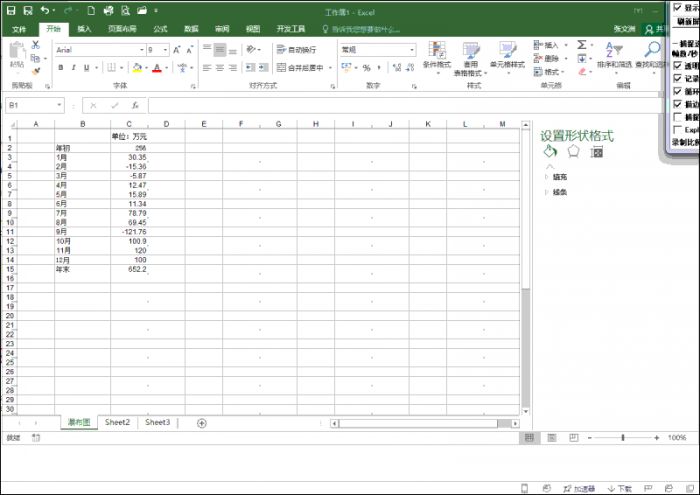Open the Name Box dropdown arrow

(59, 105)
